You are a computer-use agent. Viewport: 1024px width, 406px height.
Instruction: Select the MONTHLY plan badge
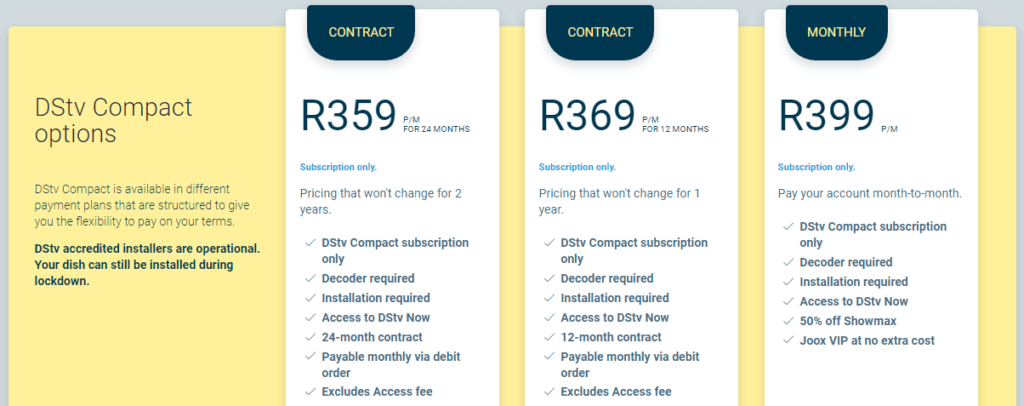837,32
